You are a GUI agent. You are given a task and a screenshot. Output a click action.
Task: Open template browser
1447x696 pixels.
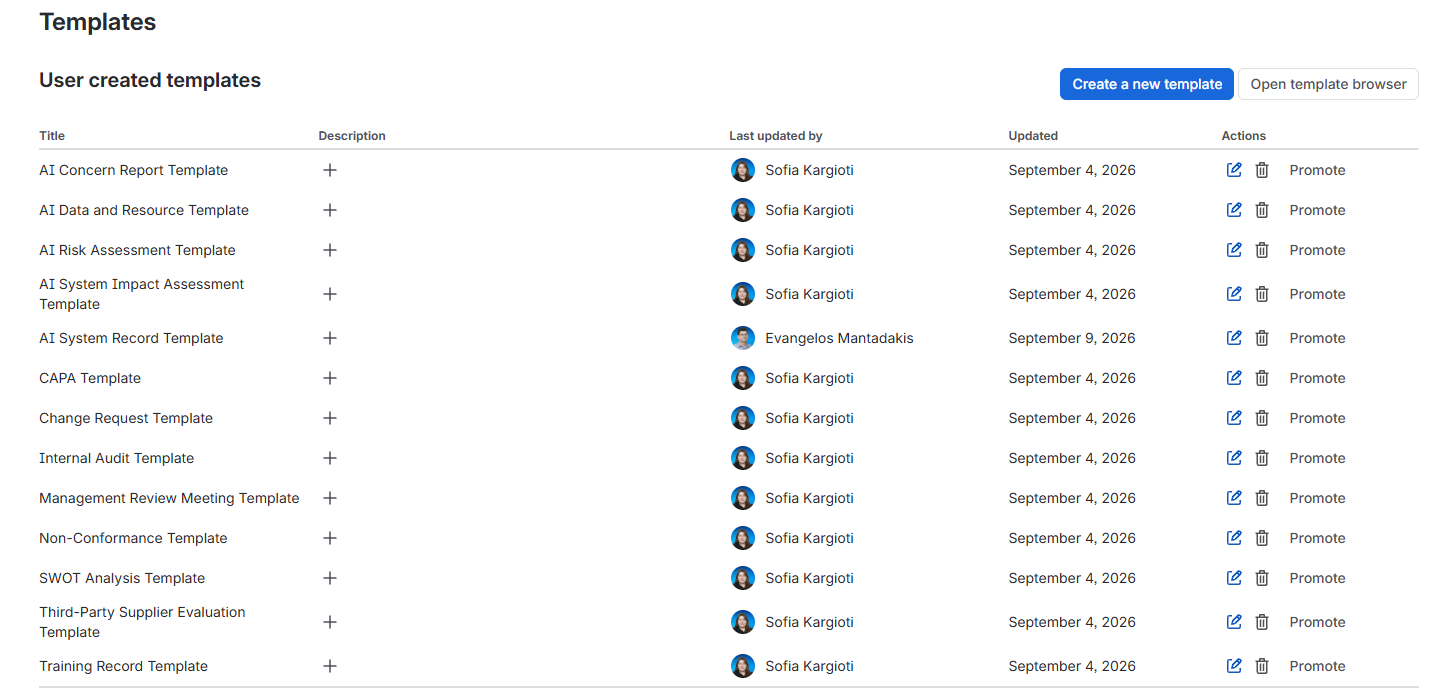pyautogui.click(x=1328, y=84)
